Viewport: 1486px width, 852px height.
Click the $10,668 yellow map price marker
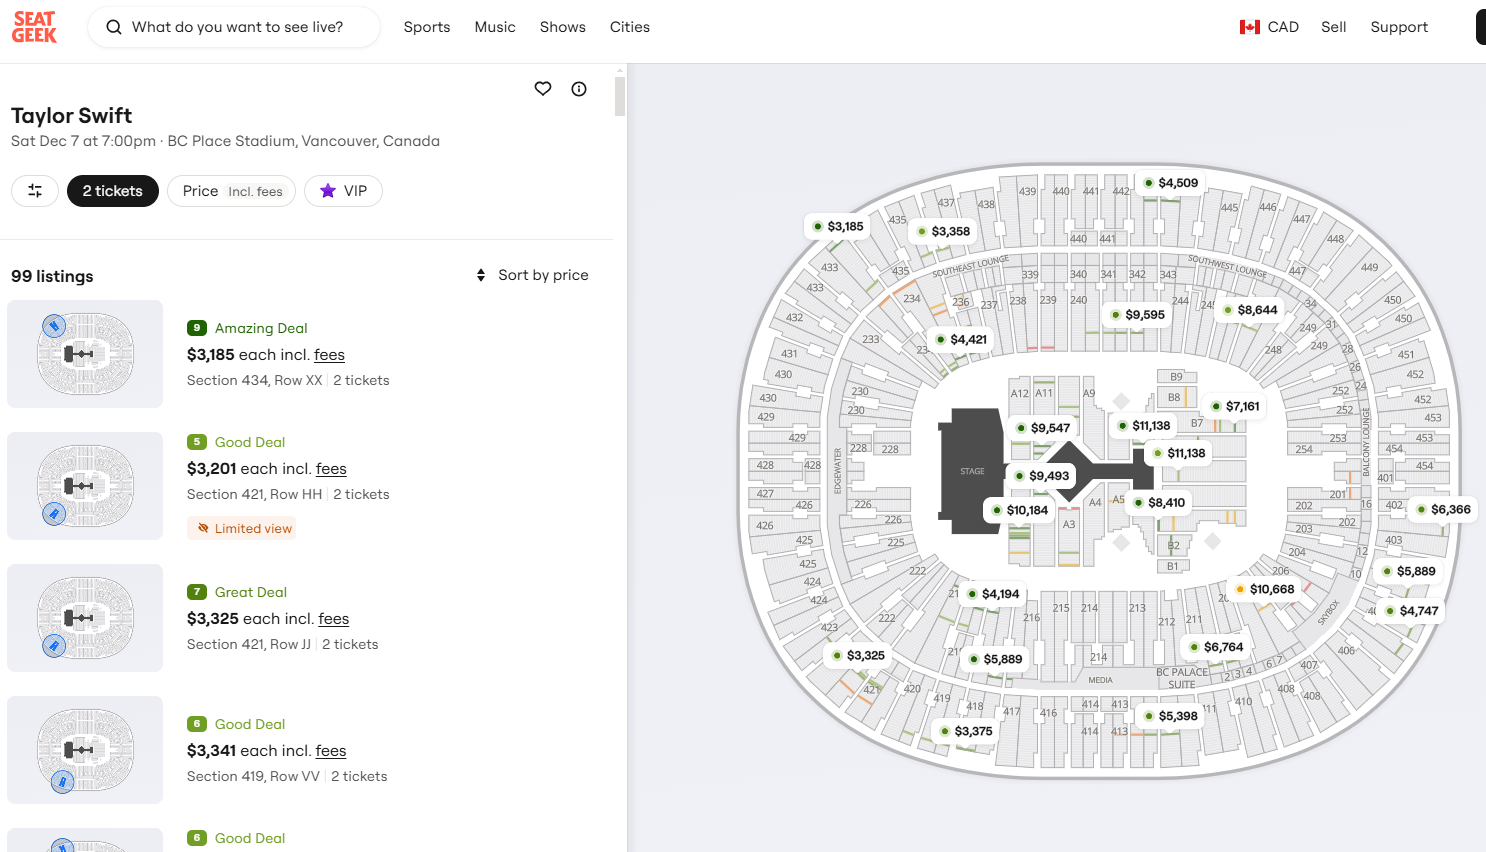1264,589
